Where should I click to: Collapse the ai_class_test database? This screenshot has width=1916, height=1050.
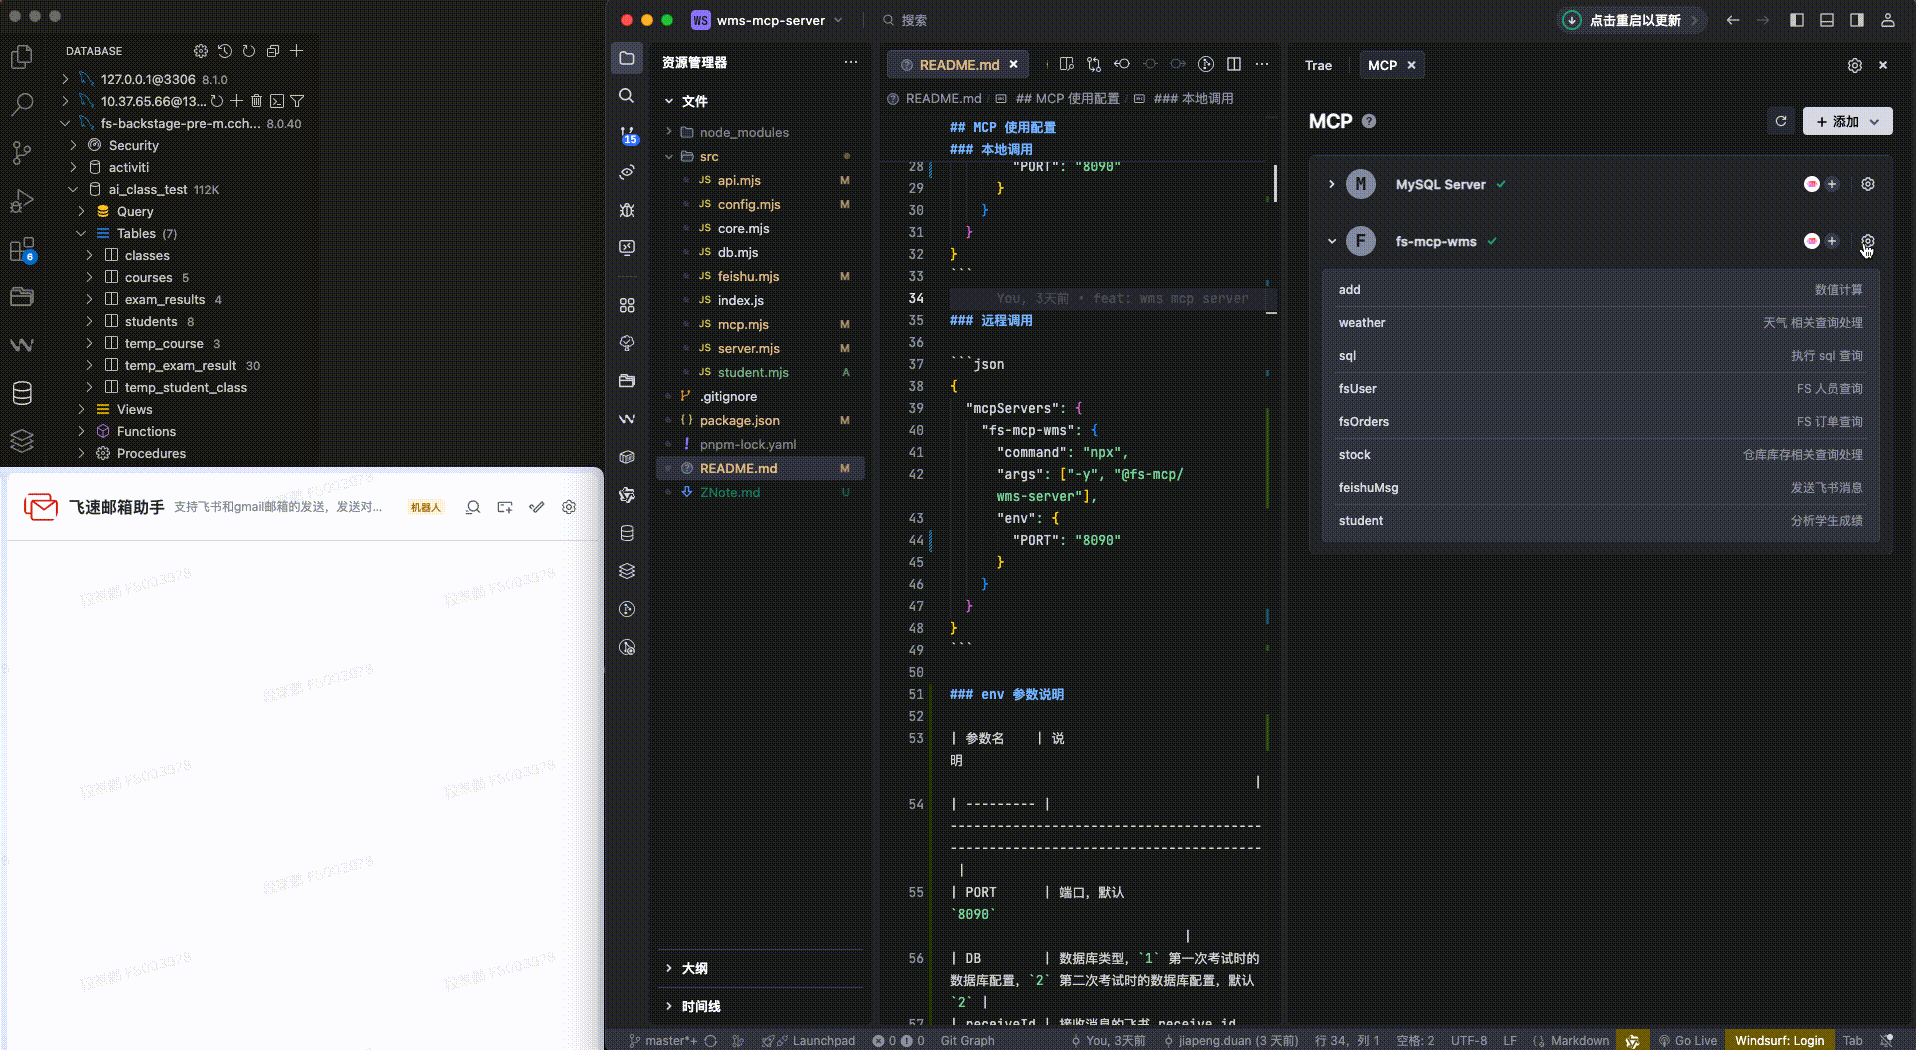pos(73,189)
